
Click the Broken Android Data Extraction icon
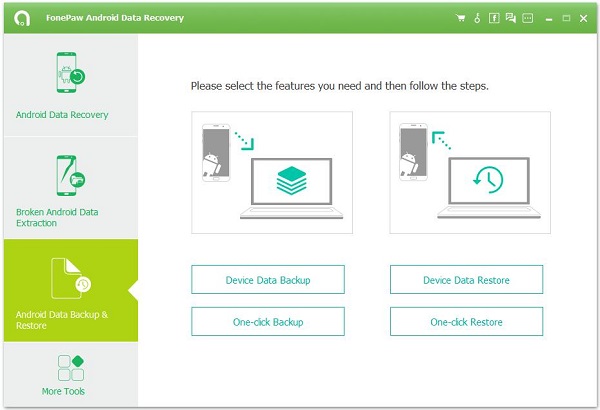point(70,175)
